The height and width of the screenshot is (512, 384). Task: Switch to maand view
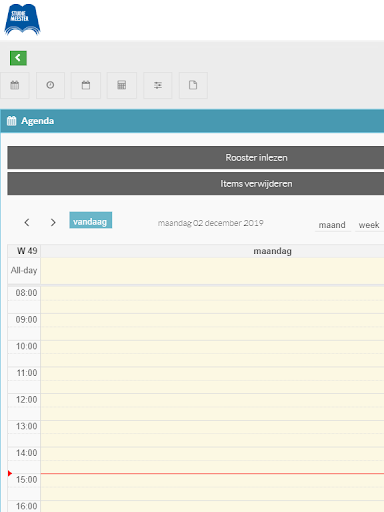tap(332, 225)
